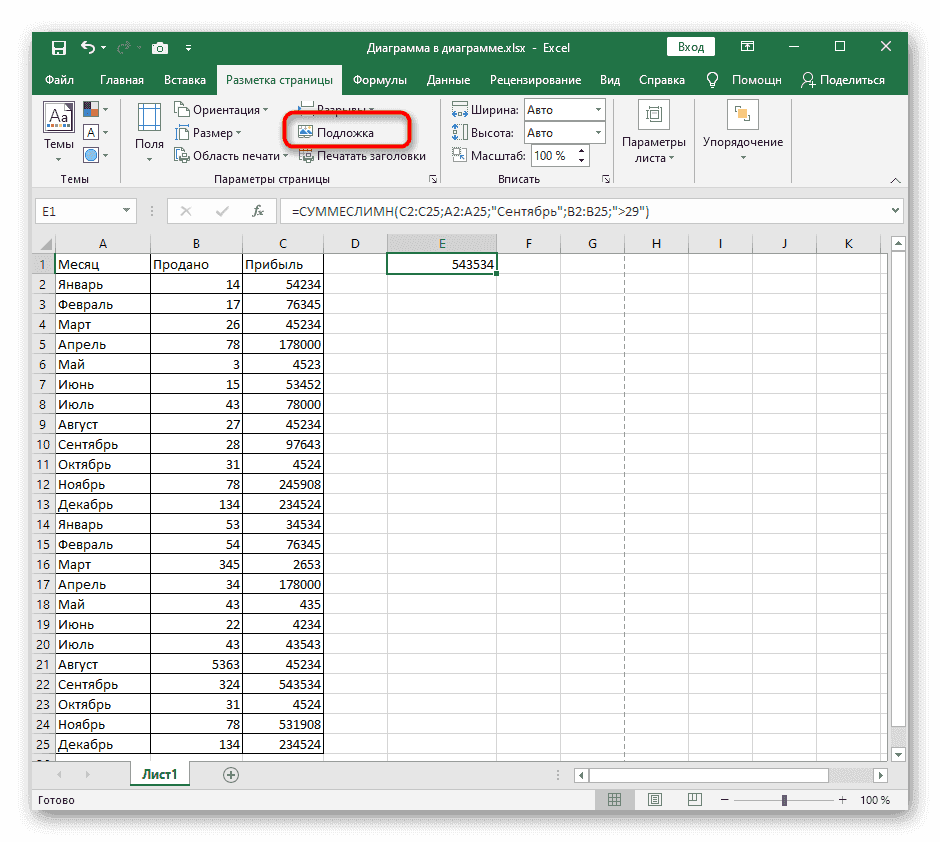Click the insert function fx icon

point(257,211)
